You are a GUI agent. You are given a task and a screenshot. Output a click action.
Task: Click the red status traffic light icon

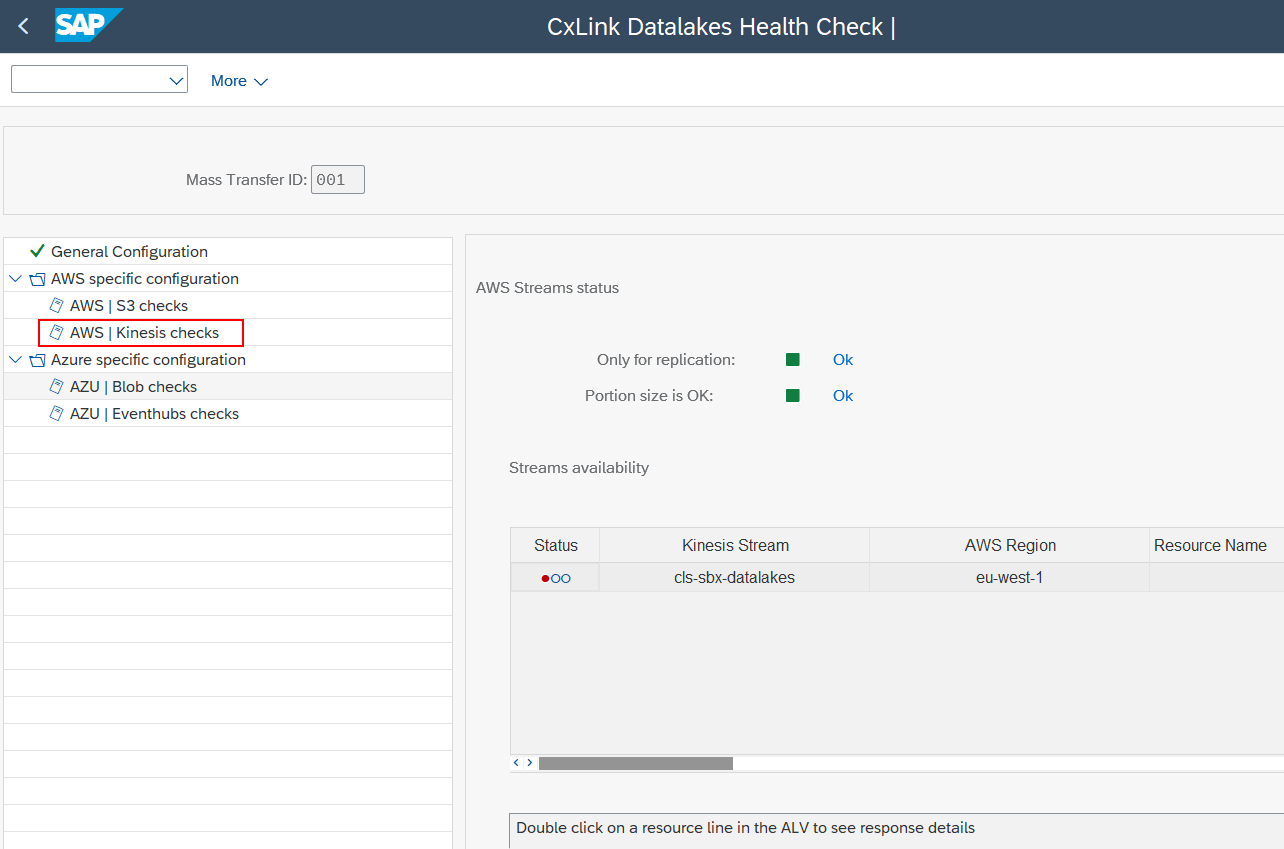[x=556, y=578]
